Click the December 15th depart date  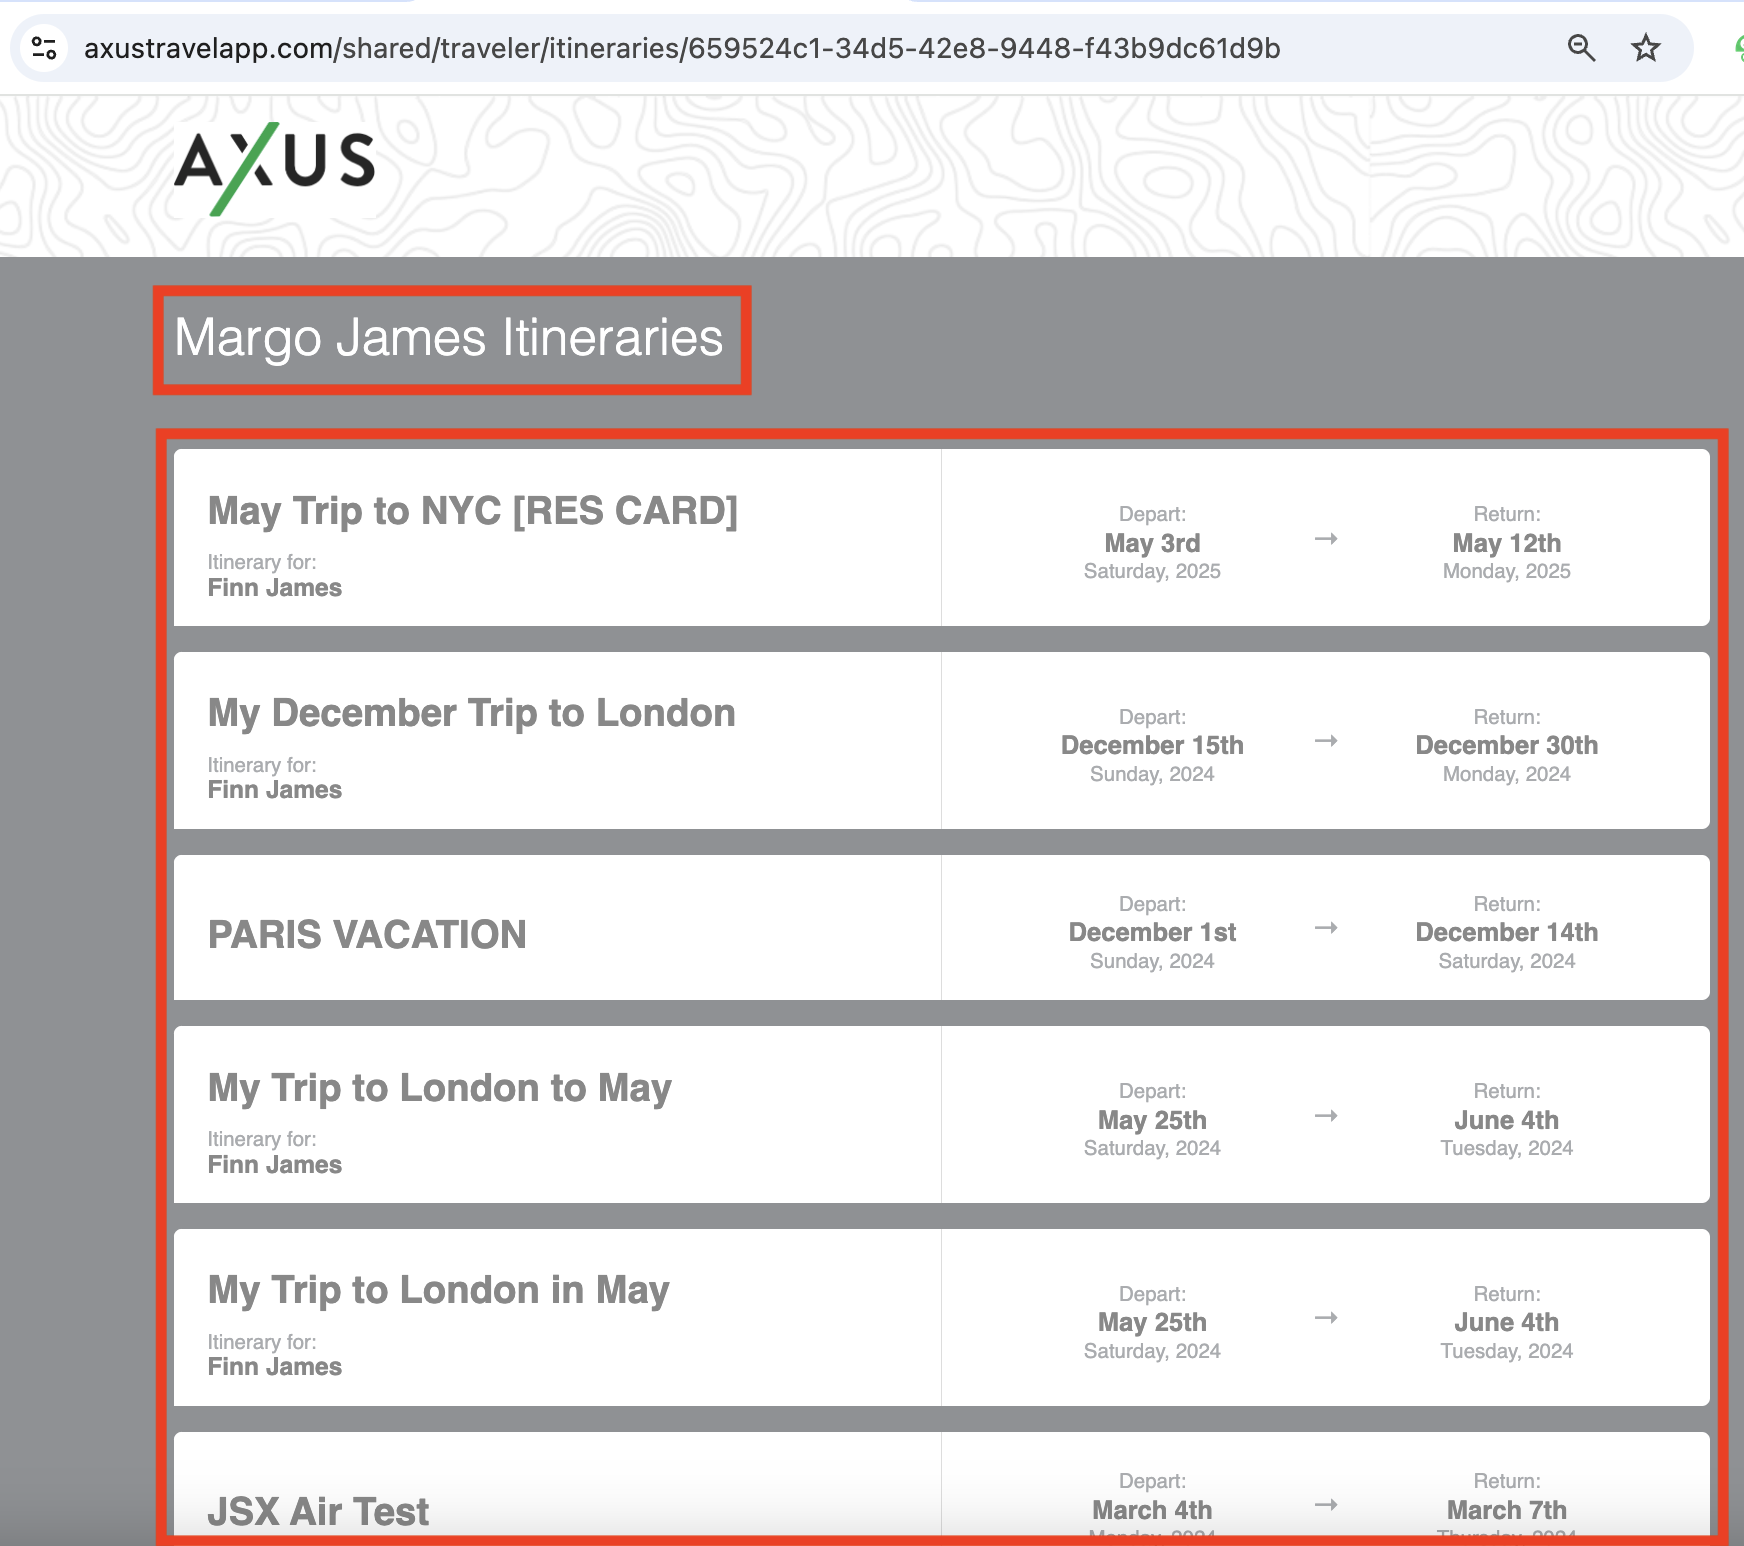(1152, 746)
